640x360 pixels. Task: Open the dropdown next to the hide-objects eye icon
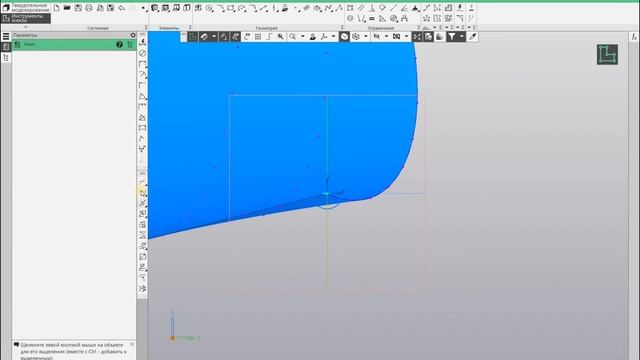(386, 37)
